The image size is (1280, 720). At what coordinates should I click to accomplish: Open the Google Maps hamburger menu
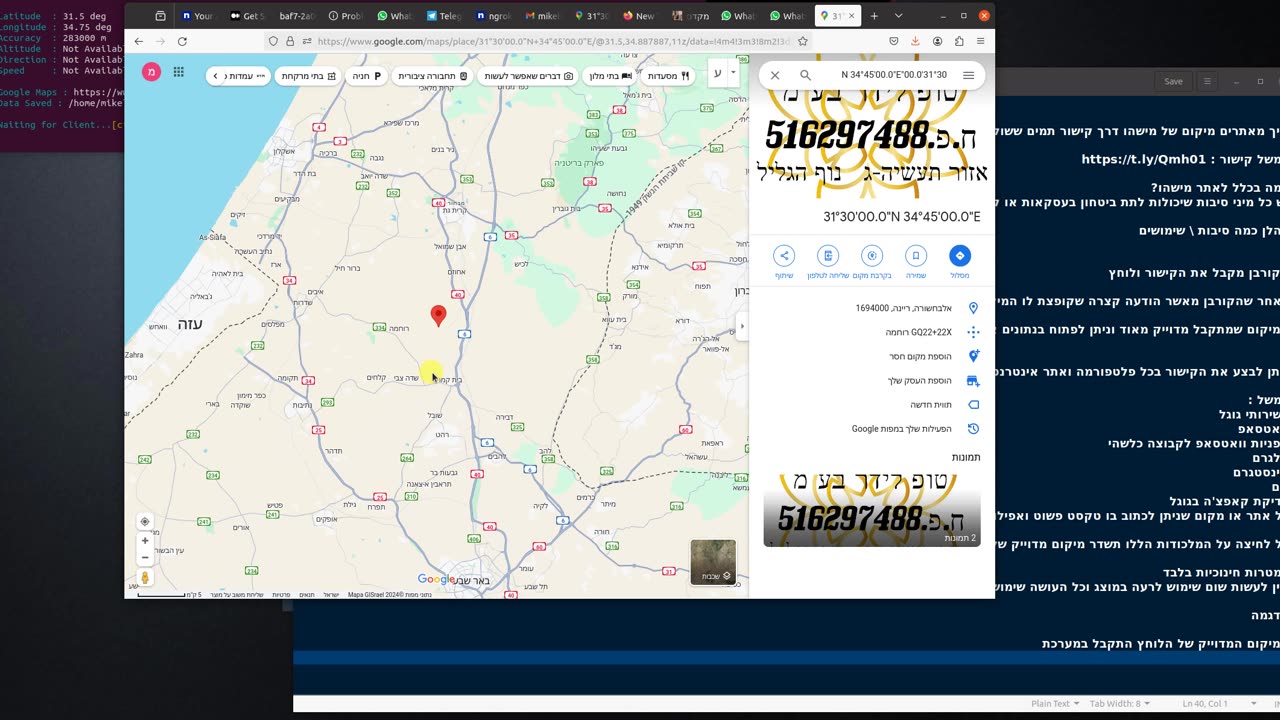968,75
